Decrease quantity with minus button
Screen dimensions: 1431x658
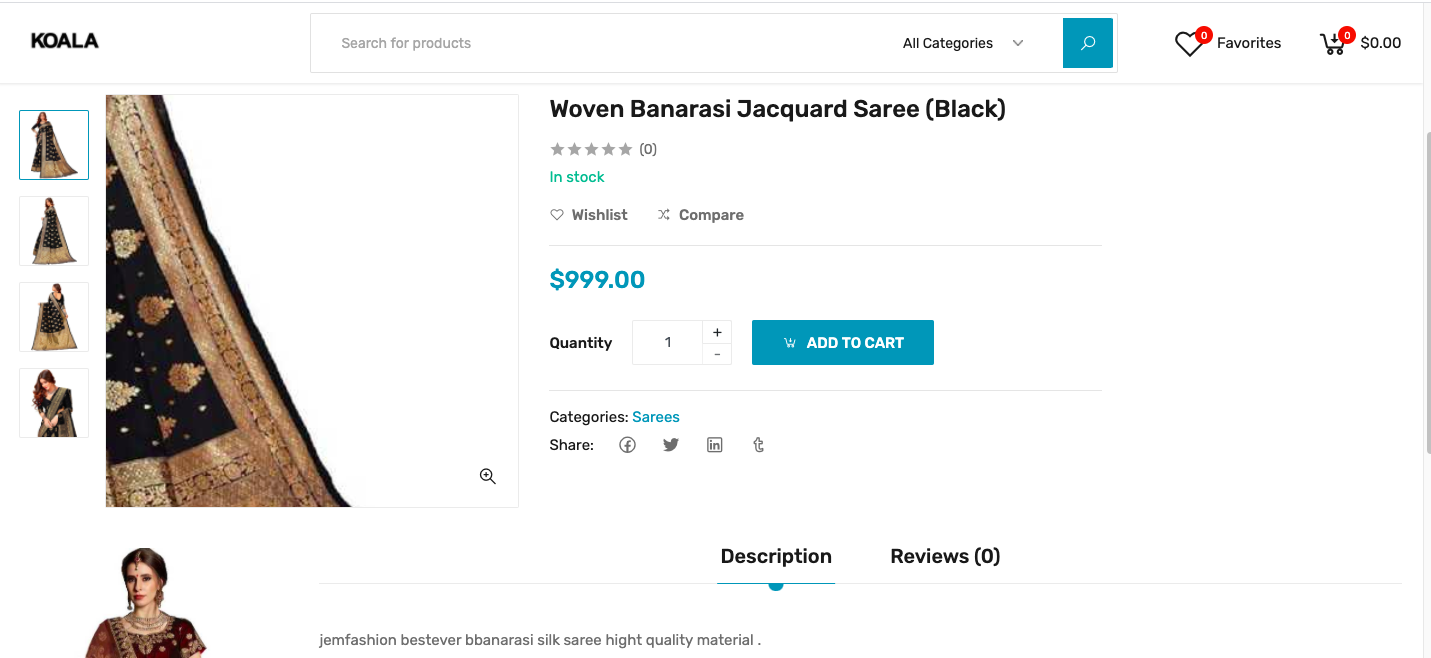(x=717, y=354)
